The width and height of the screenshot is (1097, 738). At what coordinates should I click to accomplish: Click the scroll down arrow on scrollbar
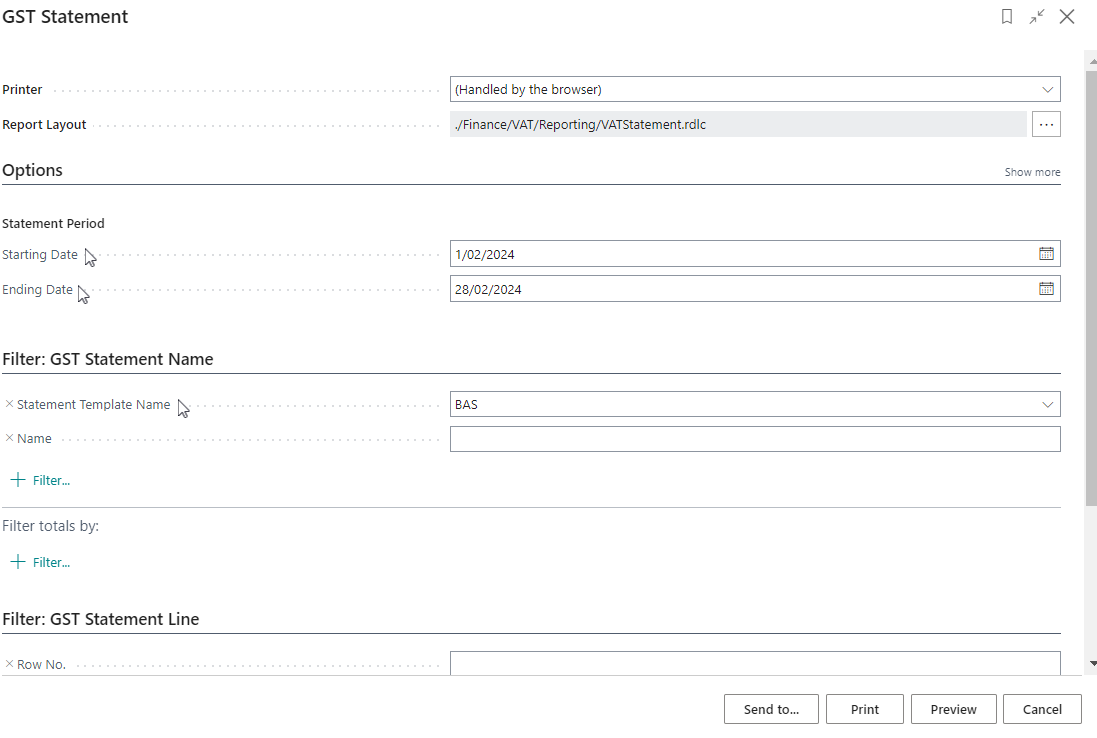(x=1091, y=663)
